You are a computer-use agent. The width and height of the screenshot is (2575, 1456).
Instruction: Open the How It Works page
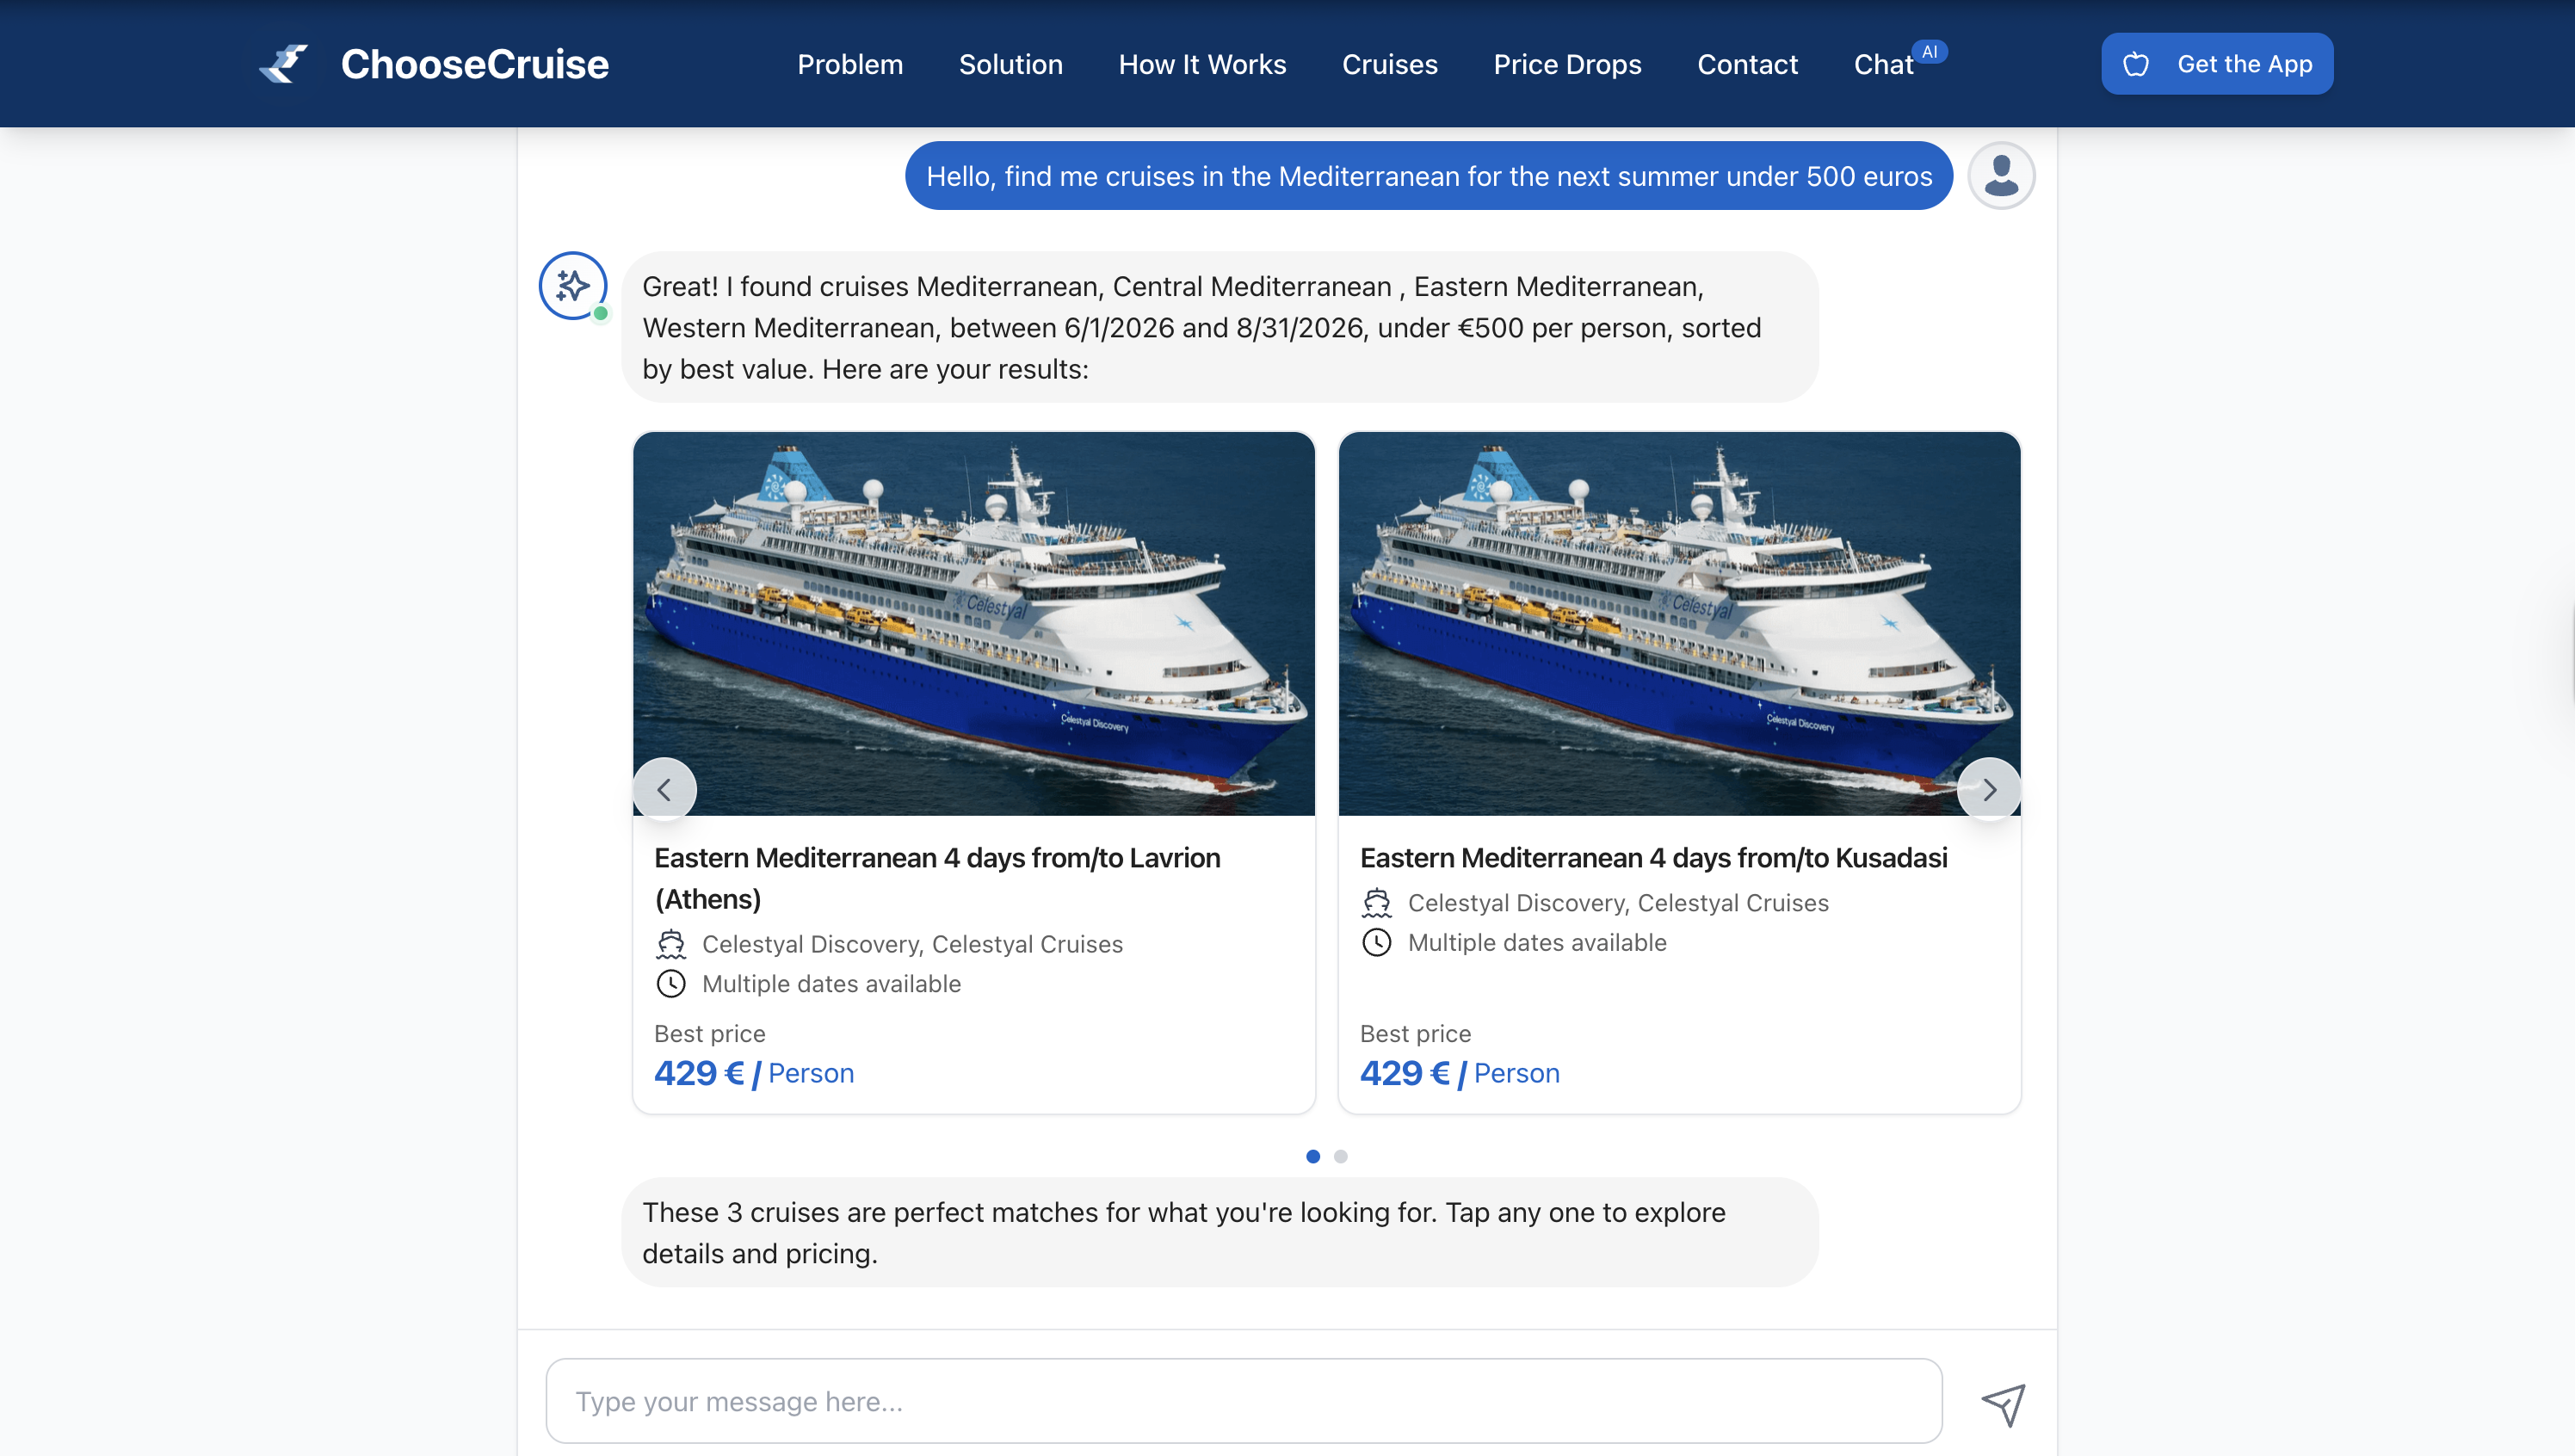click(1202, 65)
